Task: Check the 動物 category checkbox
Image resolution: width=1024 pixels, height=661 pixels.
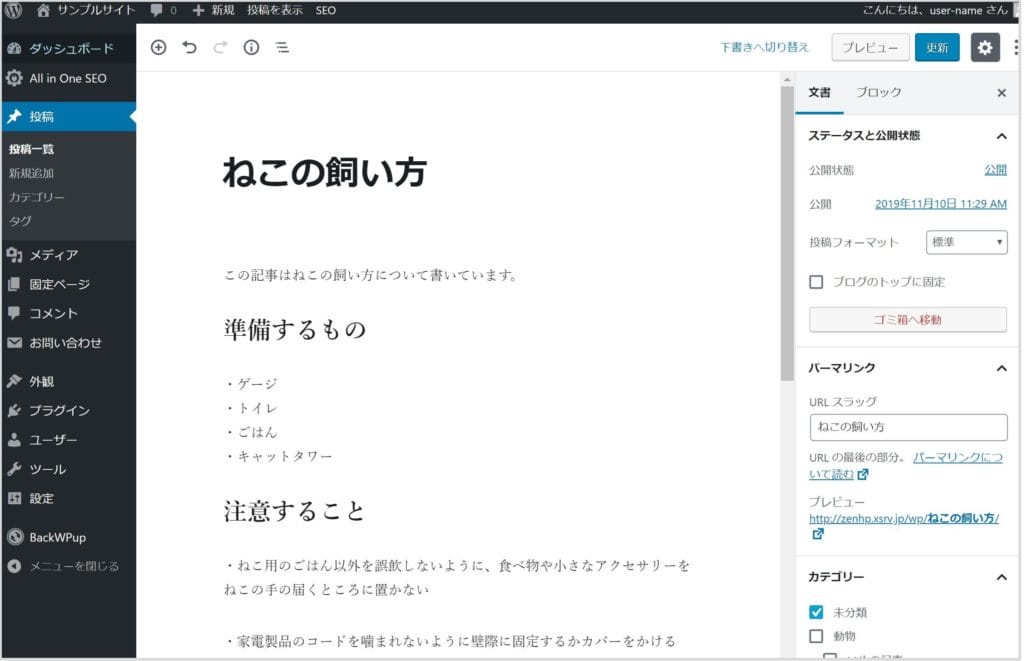Action: tap(816, 636)
